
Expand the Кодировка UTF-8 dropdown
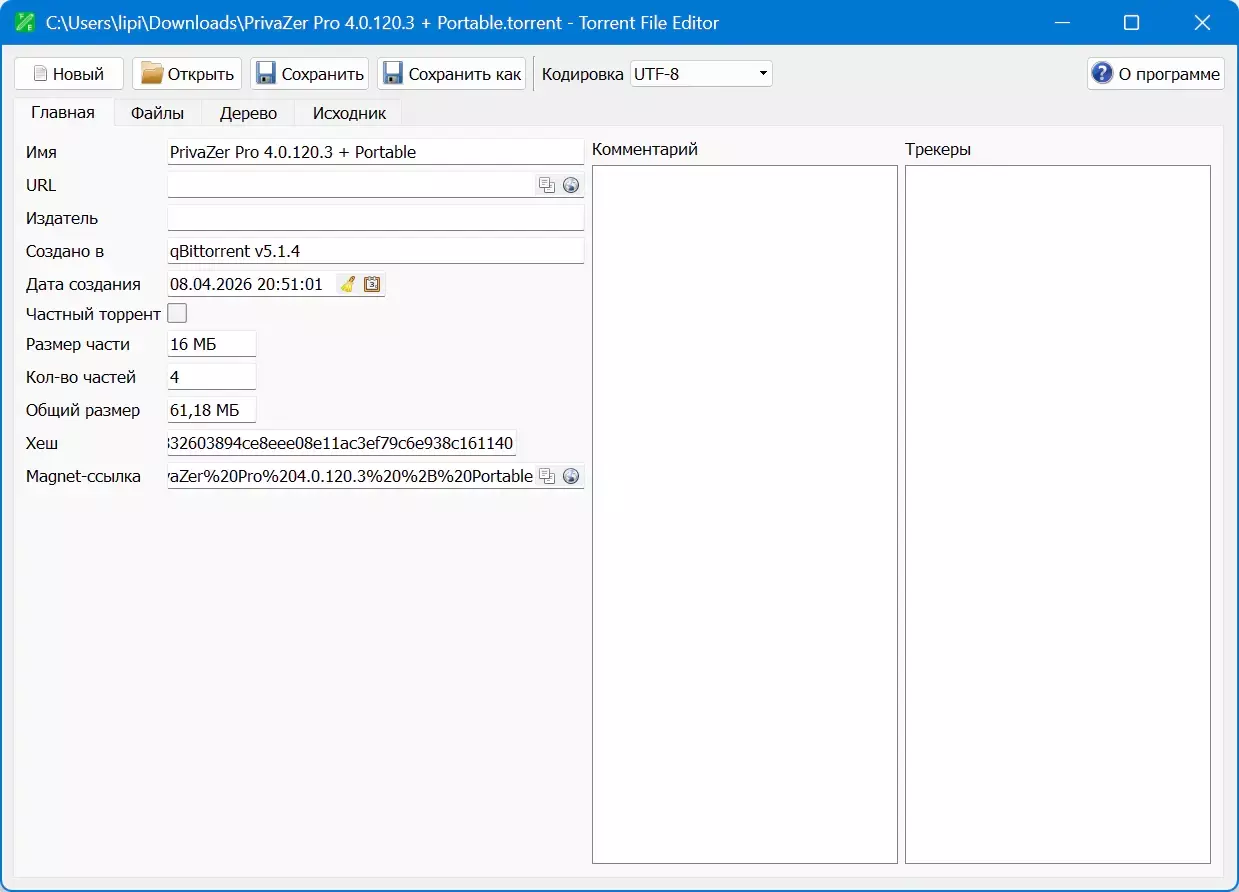(701, 74)
